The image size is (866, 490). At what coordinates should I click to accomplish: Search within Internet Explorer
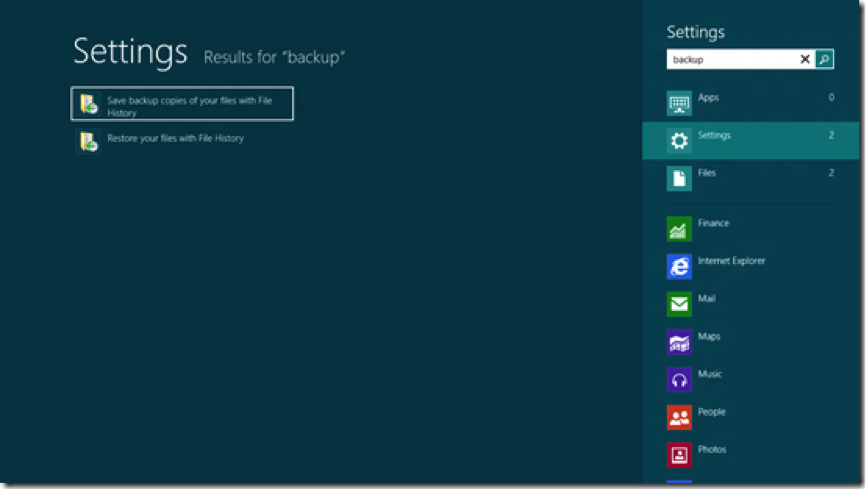point(751,266)
